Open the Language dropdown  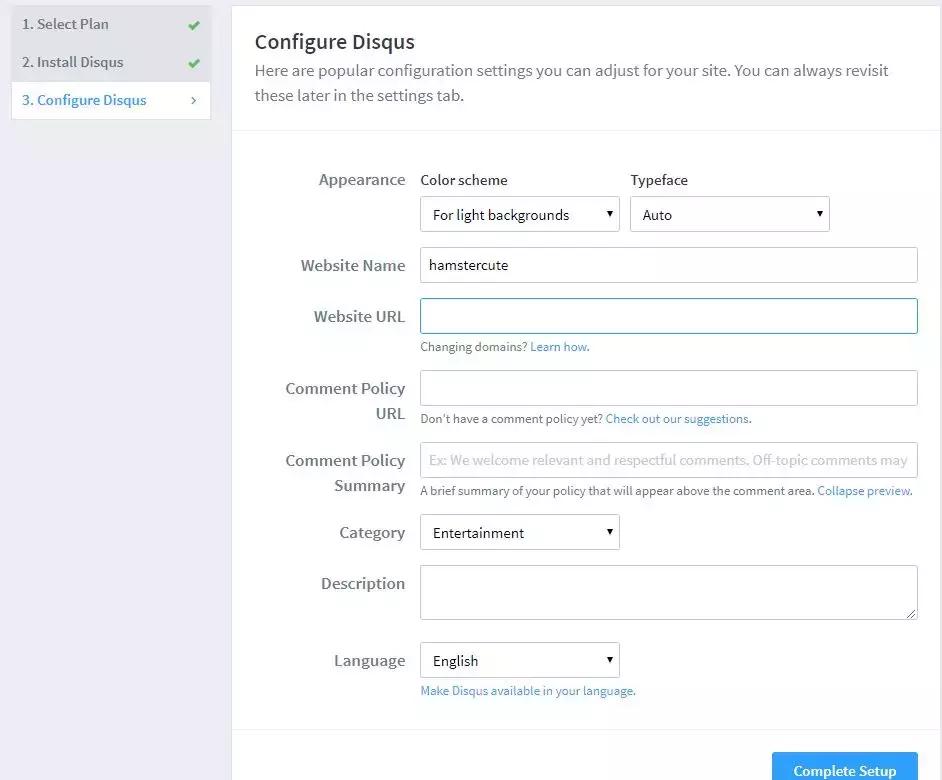pos(519,660)
